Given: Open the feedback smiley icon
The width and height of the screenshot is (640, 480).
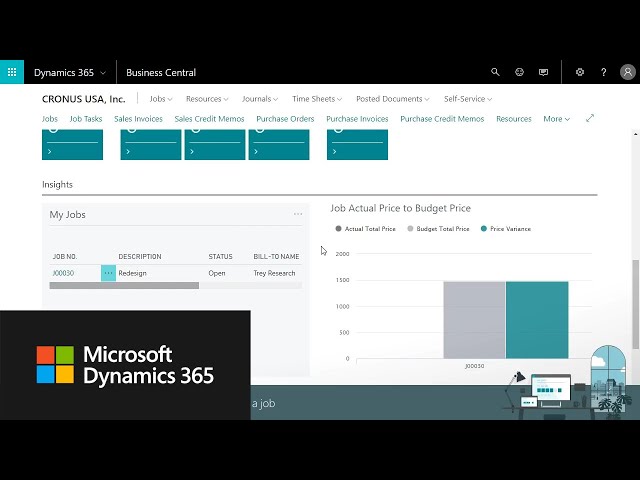Looking at the screenshot, I should [519, 72].
